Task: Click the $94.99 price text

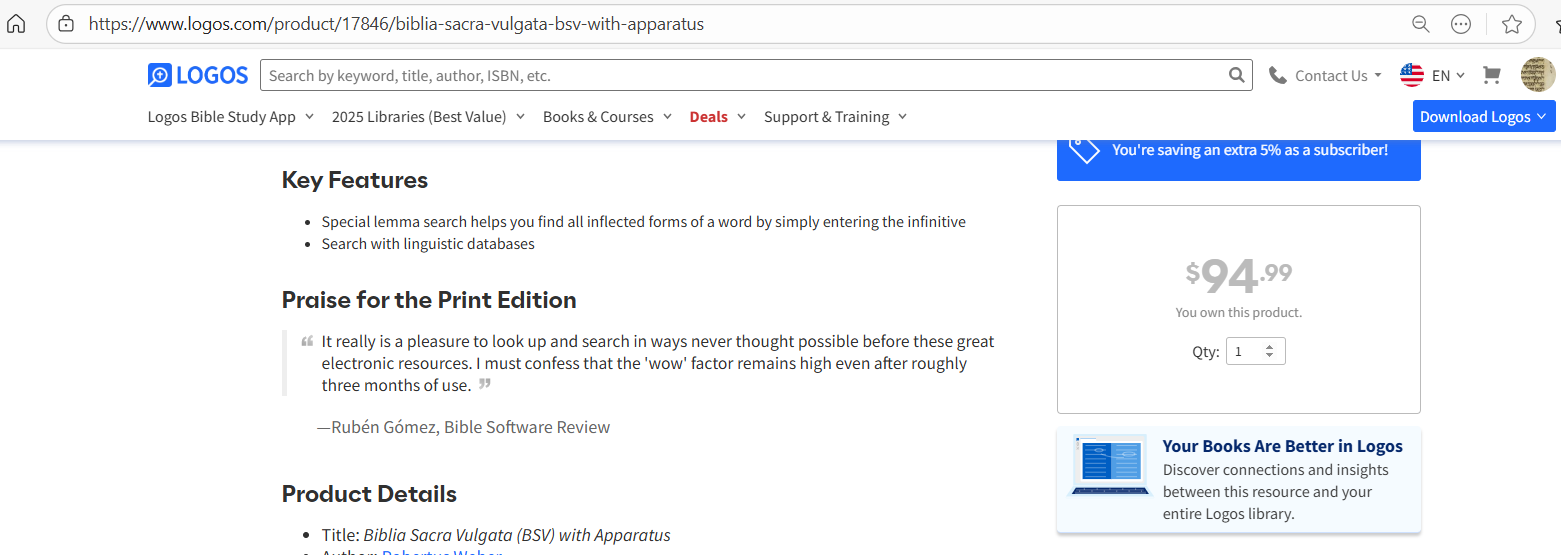Action: click(x=1238, y=274)
